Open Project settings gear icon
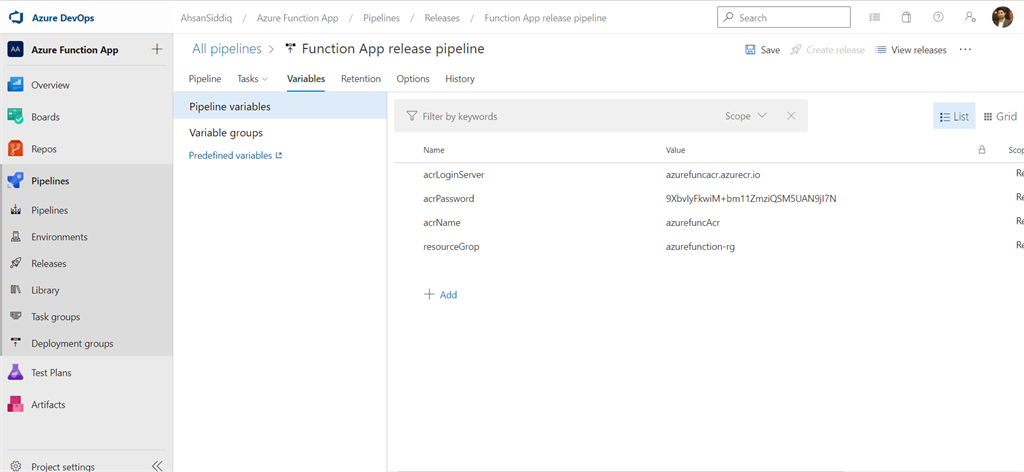 (16, 467)
